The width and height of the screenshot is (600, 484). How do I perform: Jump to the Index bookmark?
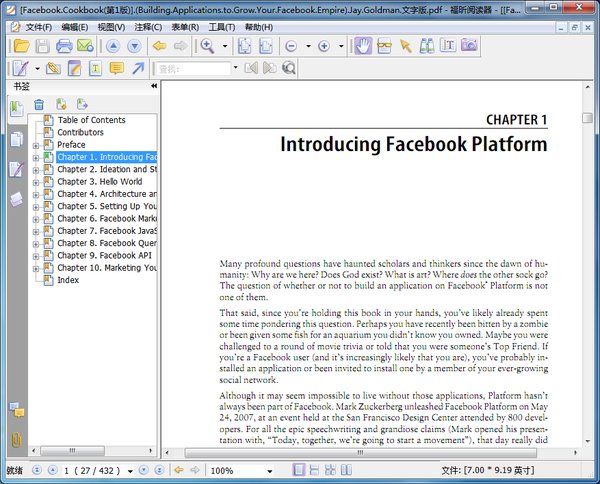(68, 280)
